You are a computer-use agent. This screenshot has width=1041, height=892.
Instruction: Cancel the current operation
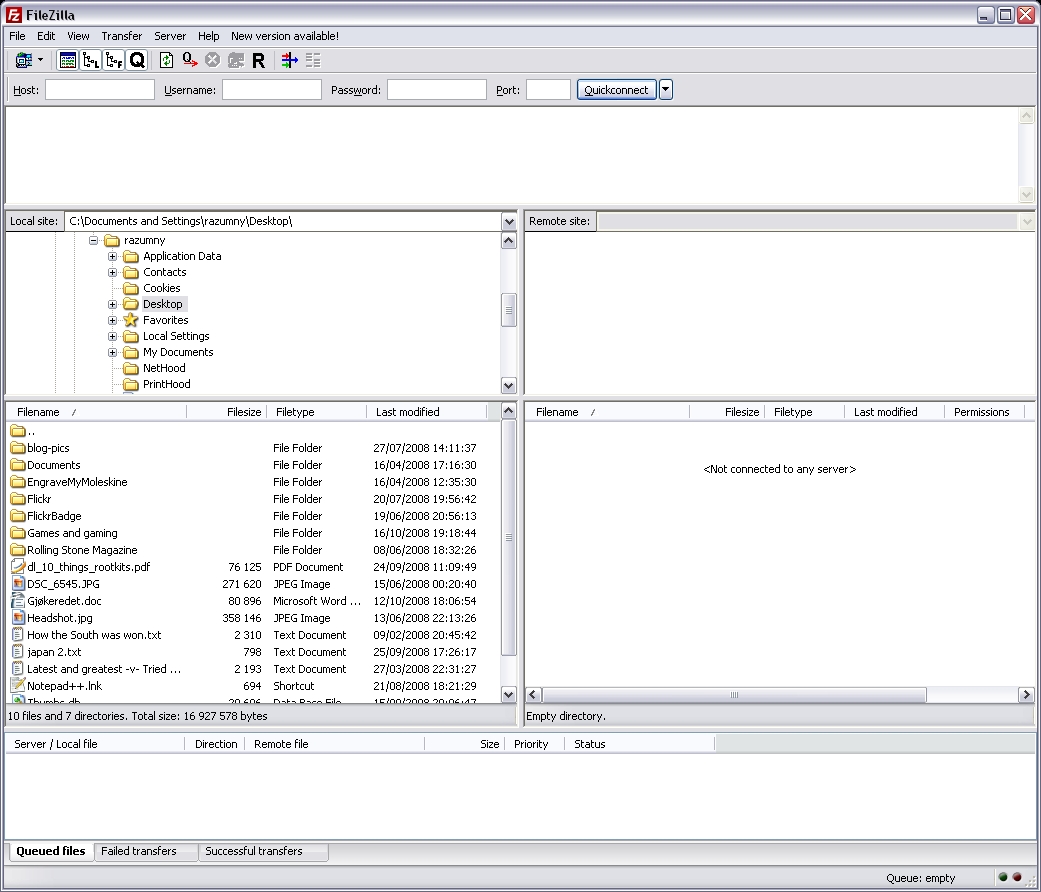pyautogui.click(x=212, y=60)
